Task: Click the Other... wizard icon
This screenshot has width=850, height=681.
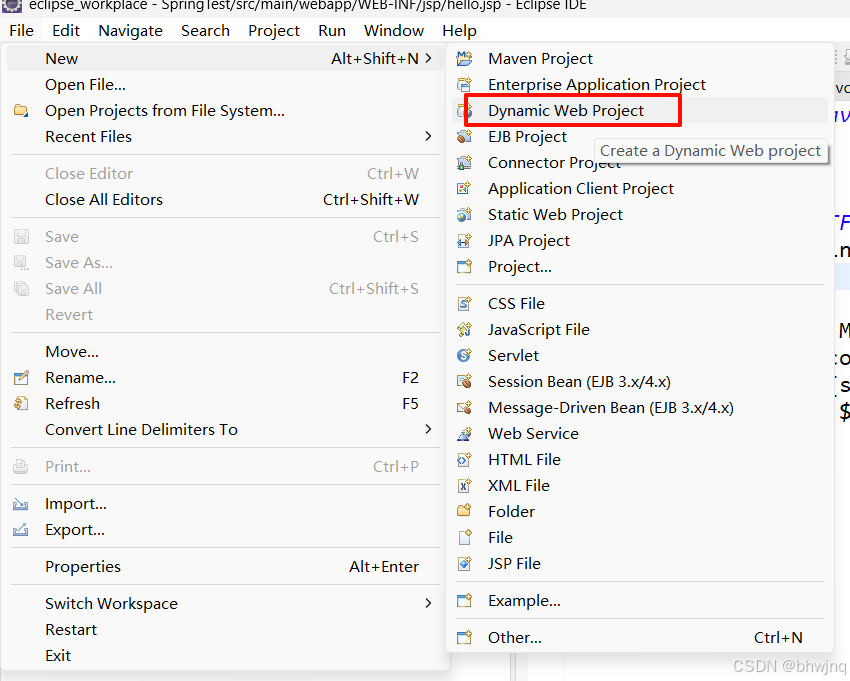Action: tap(464, 637)
